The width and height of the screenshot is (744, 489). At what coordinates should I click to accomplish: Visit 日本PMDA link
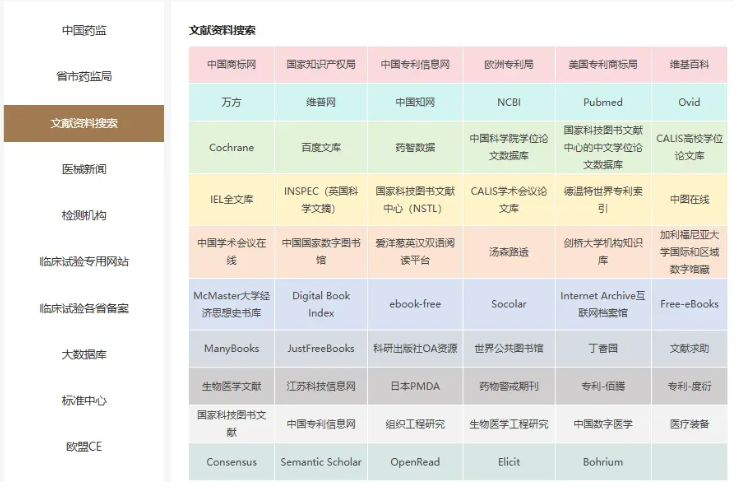pyautogui.click(x=420, y=391)
